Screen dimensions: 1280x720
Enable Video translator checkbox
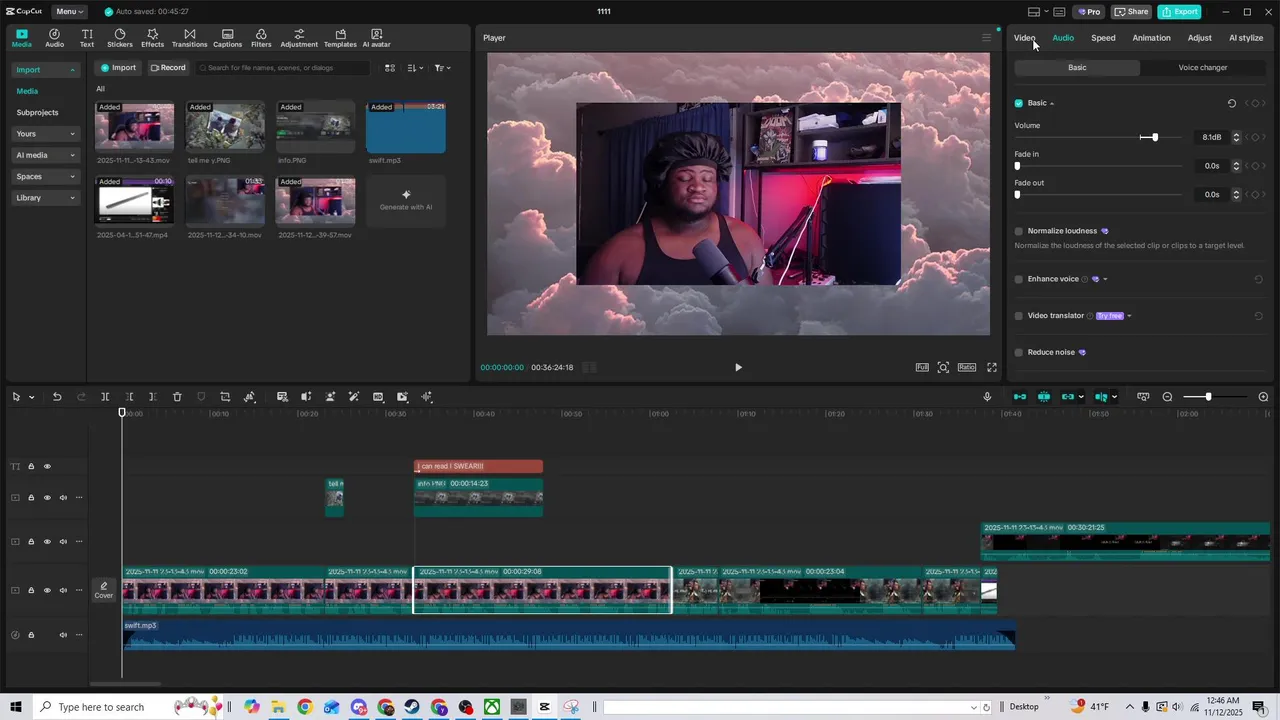1019,316
